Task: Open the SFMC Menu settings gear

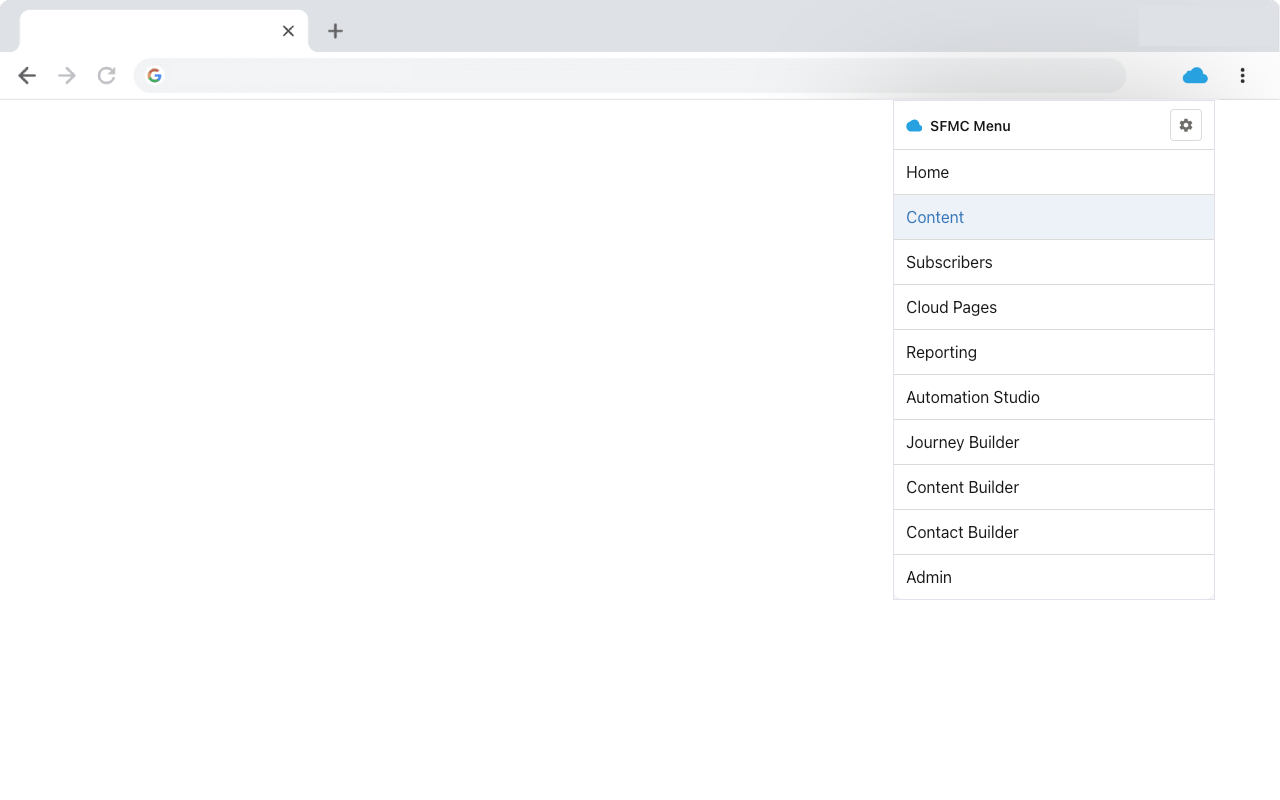Action: [1186, 125]
